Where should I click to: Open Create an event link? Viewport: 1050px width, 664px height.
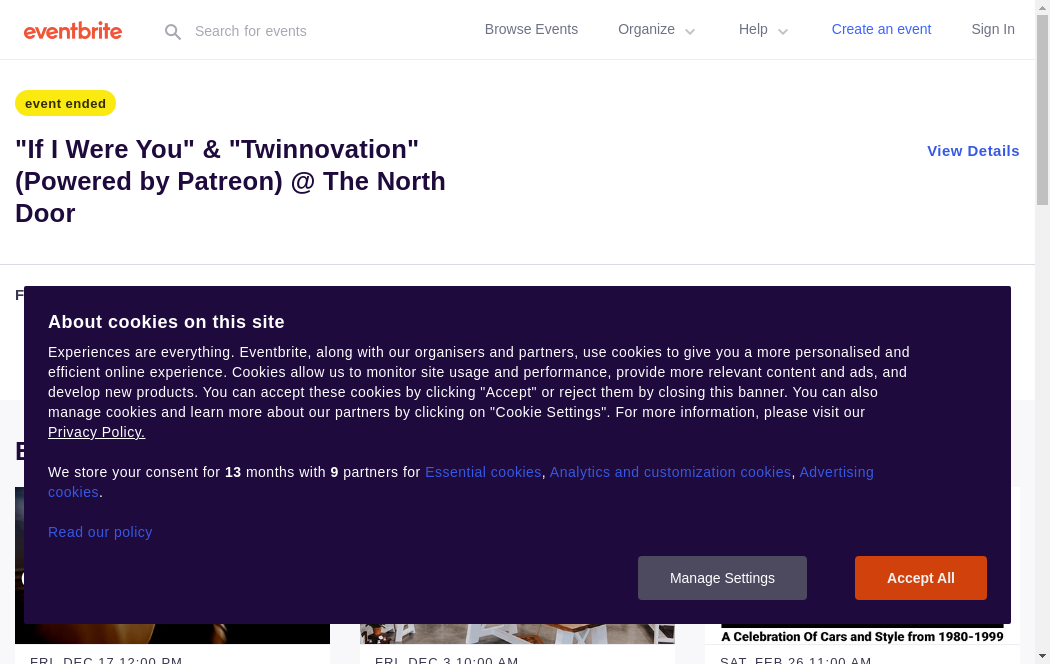coord(881,29)
